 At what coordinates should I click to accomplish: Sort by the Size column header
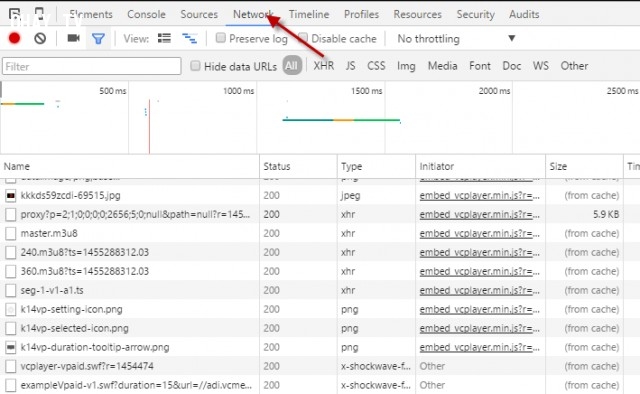pos(584,167)
